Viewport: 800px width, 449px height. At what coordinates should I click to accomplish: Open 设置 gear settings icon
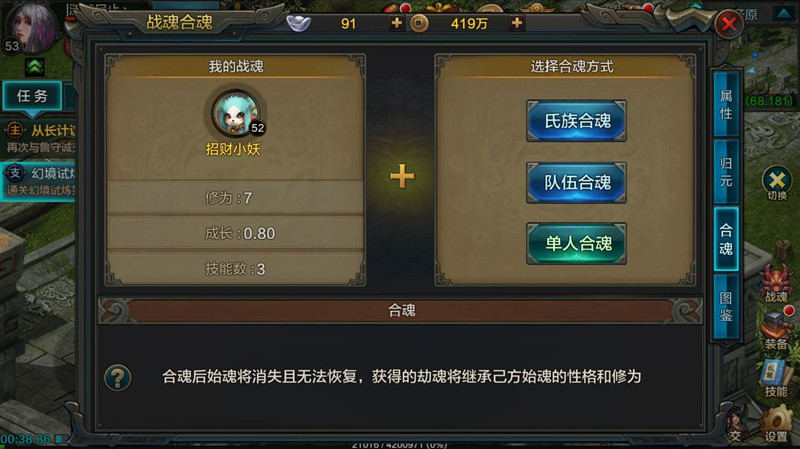click(x=776, y=423)
